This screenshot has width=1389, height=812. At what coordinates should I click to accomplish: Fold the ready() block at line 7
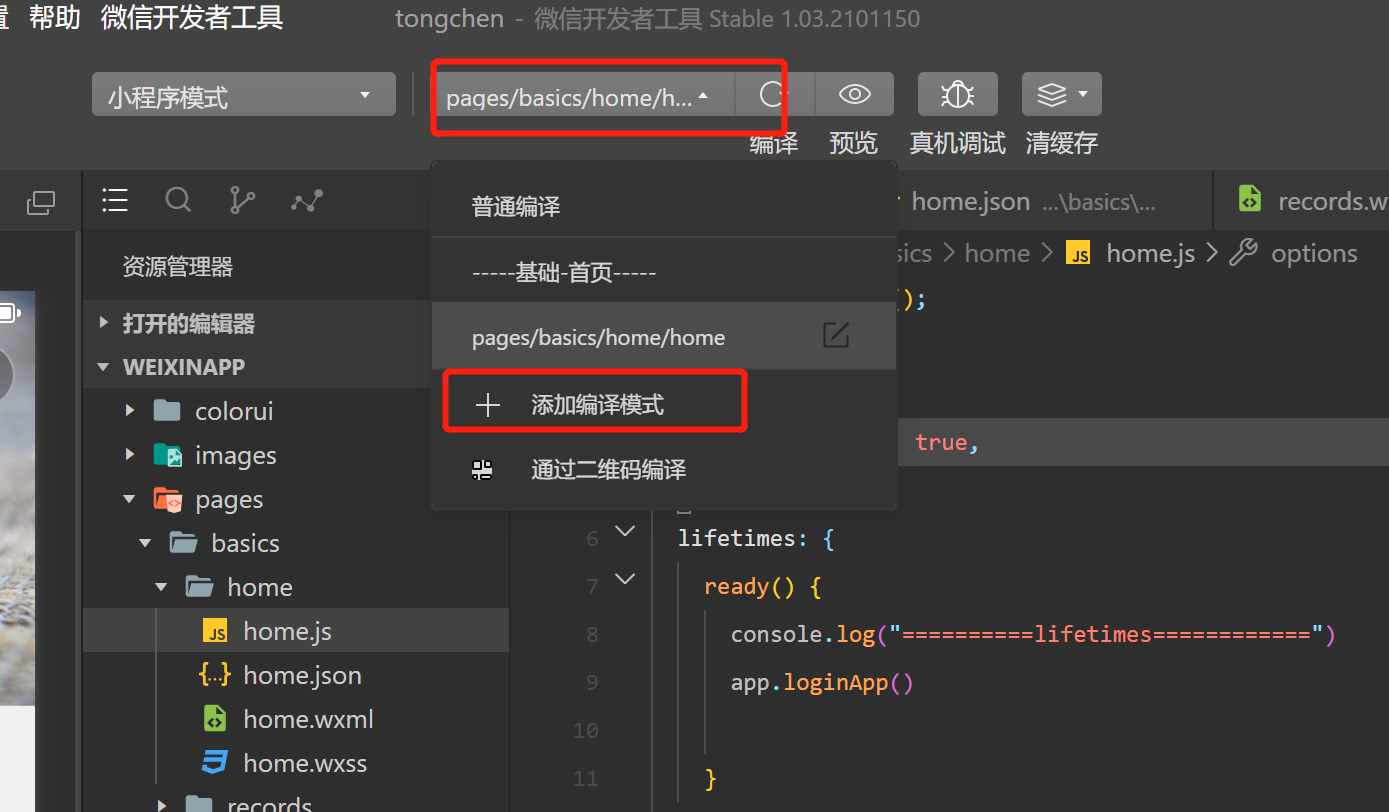625,579
